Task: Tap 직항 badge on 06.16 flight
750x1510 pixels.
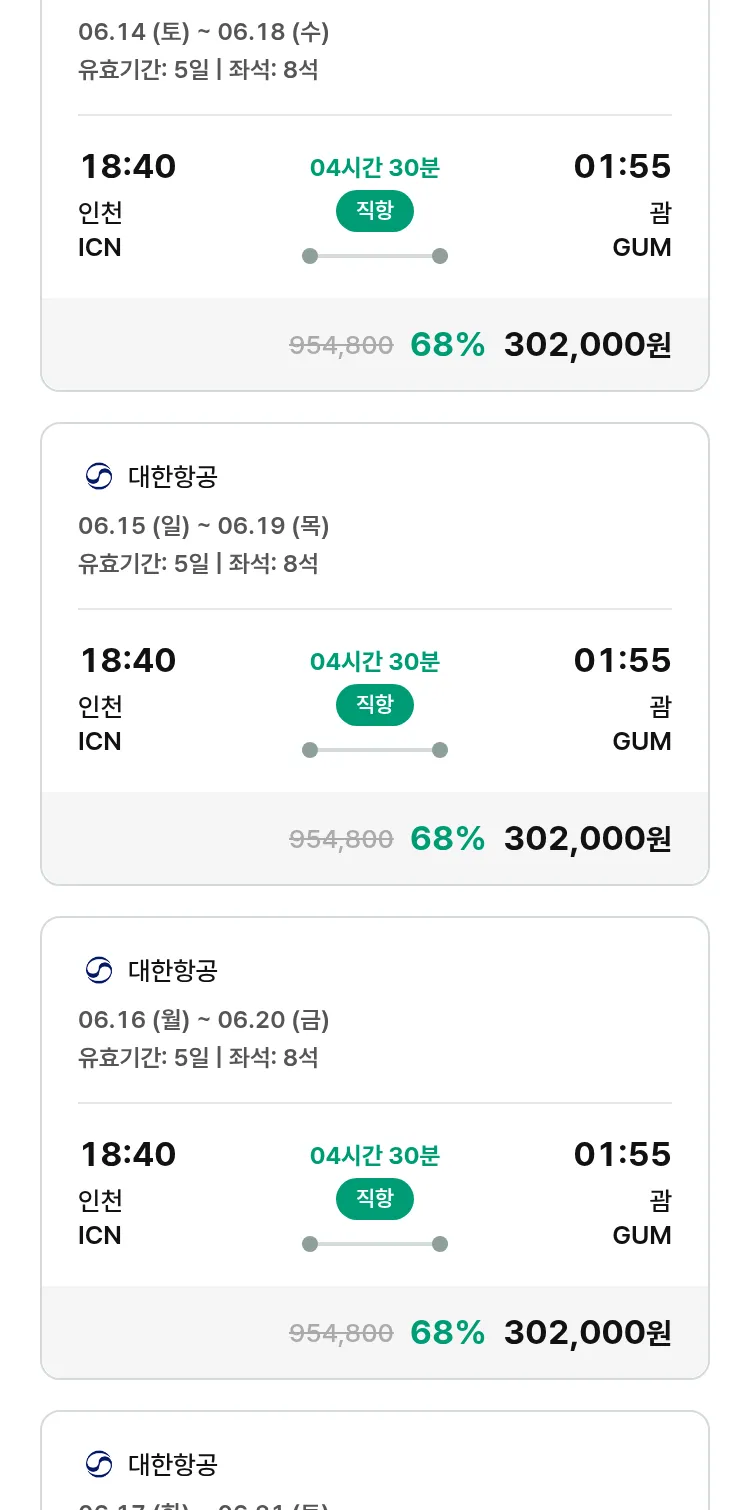Action: tap(374, 1199)
